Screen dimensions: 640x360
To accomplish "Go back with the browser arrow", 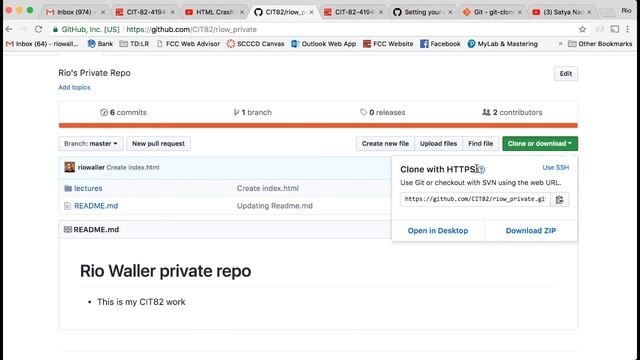I will pos(9,29).
